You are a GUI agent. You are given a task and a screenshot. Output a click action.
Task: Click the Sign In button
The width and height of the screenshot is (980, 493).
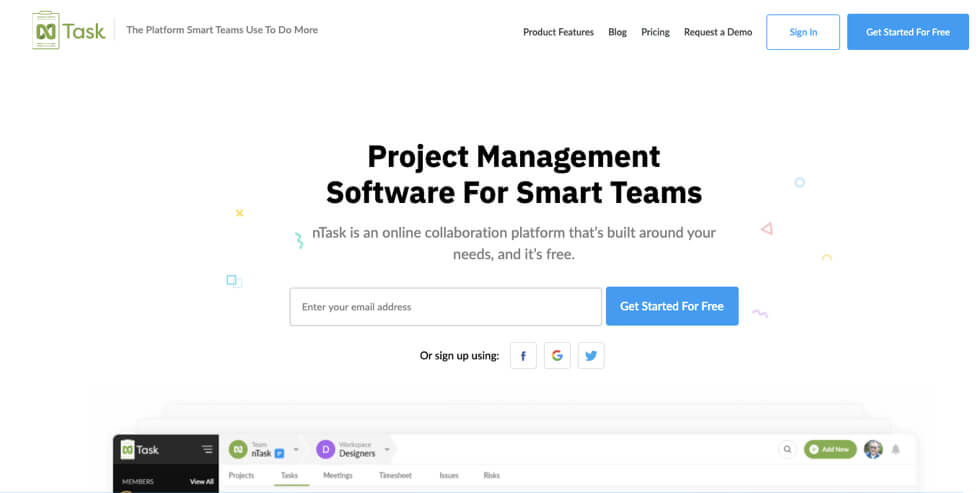tap(803, 32)
